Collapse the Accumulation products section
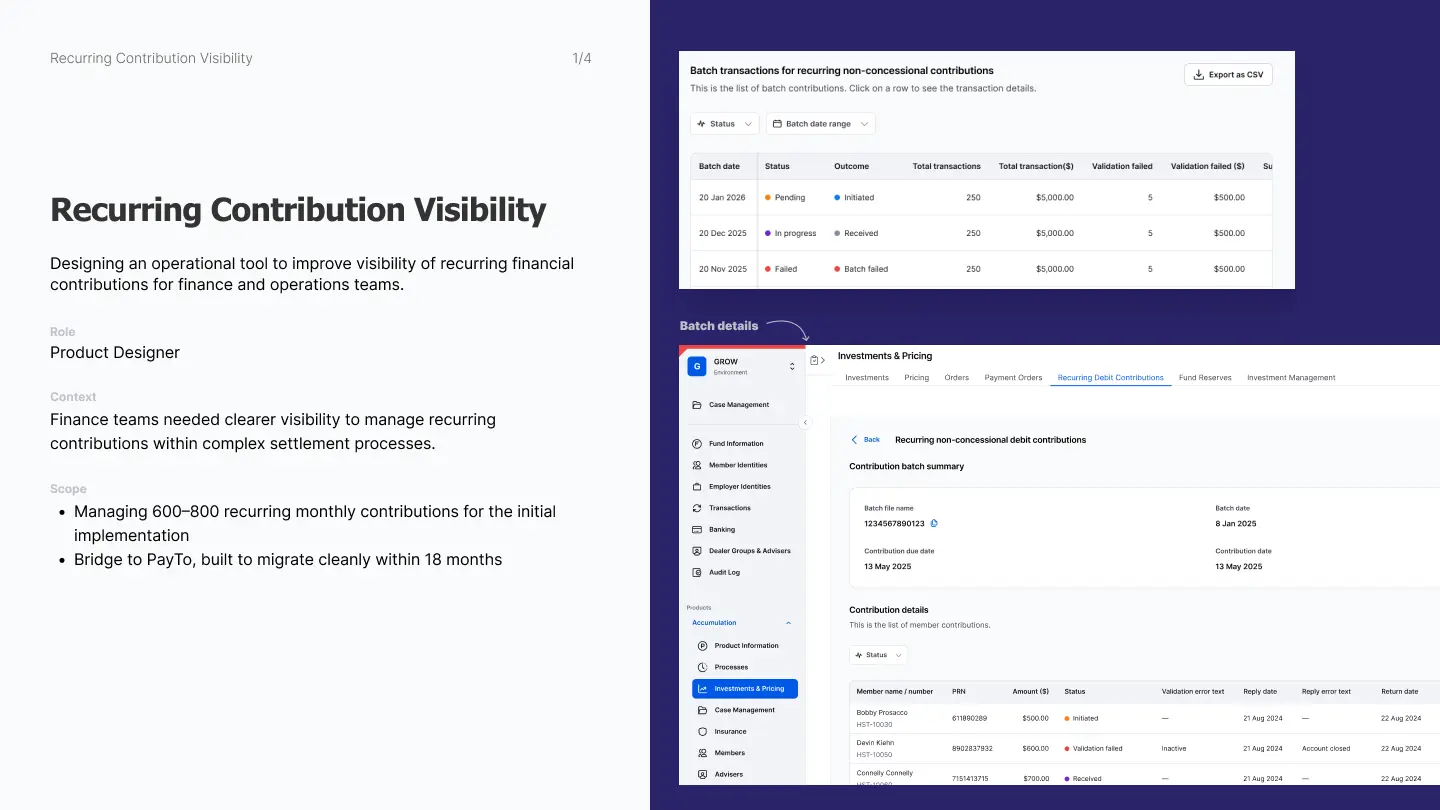Image resolution: width=1440 pixels, height=810 pixels. pos(788,623)
